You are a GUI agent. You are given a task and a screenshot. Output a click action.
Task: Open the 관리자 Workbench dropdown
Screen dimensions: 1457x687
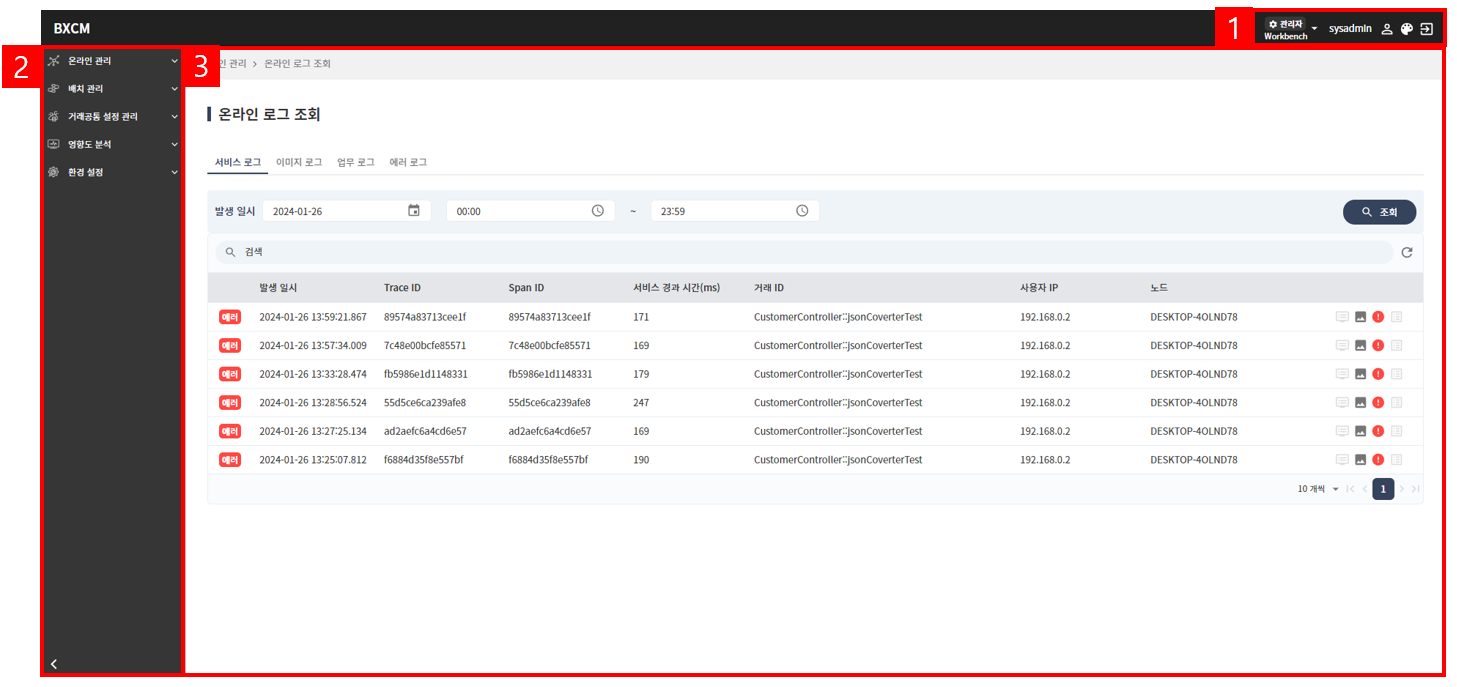[x=1290, y=29]
